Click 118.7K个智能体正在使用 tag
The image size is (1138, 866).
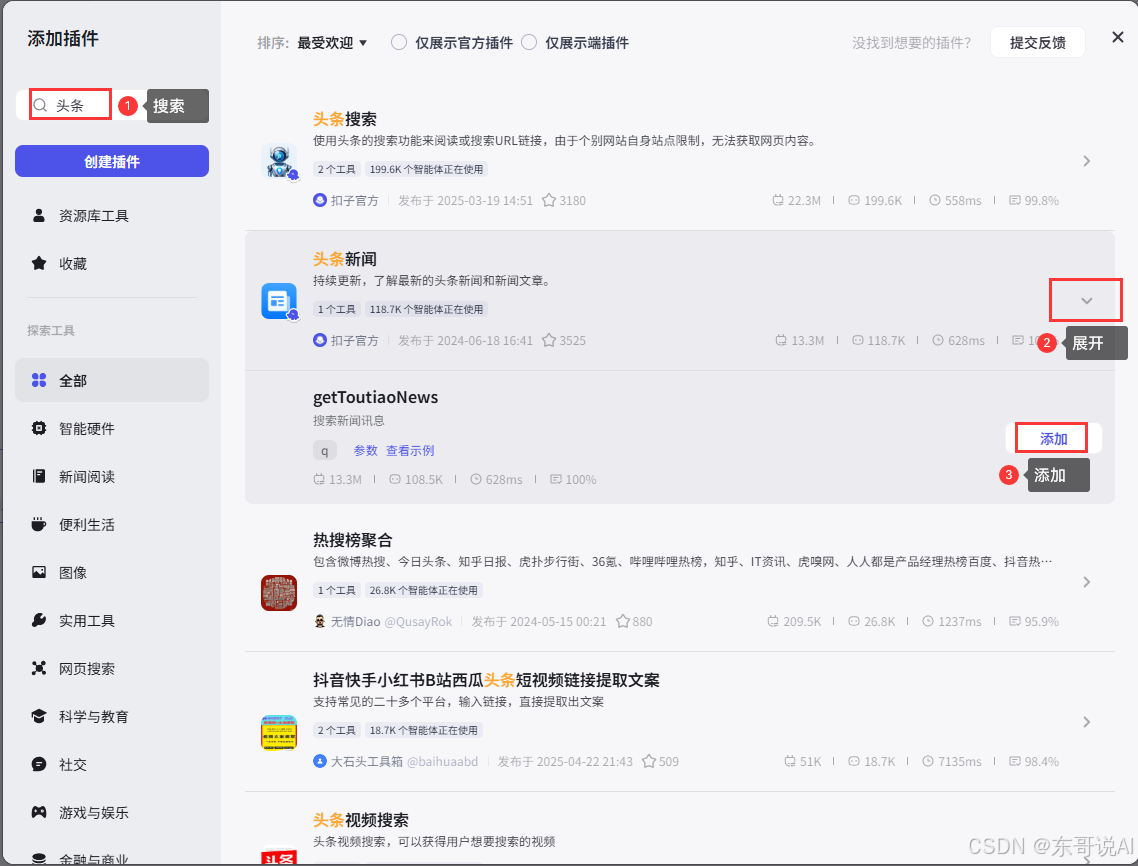pyautogui.click(x=426, y=309)
